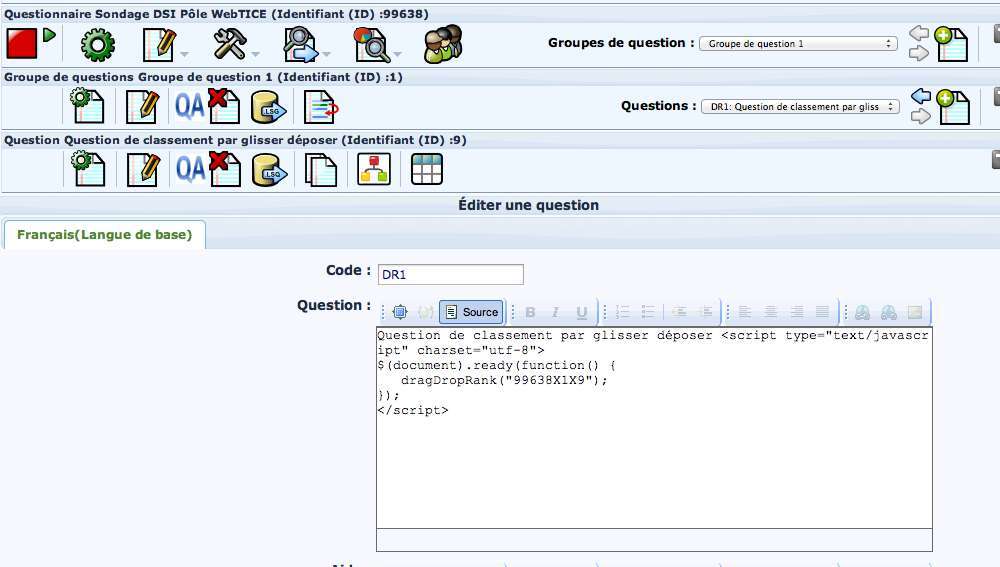
Task: Delete question via red X in question toolbar
Action: pyautogui.click(x=224, y=169)
